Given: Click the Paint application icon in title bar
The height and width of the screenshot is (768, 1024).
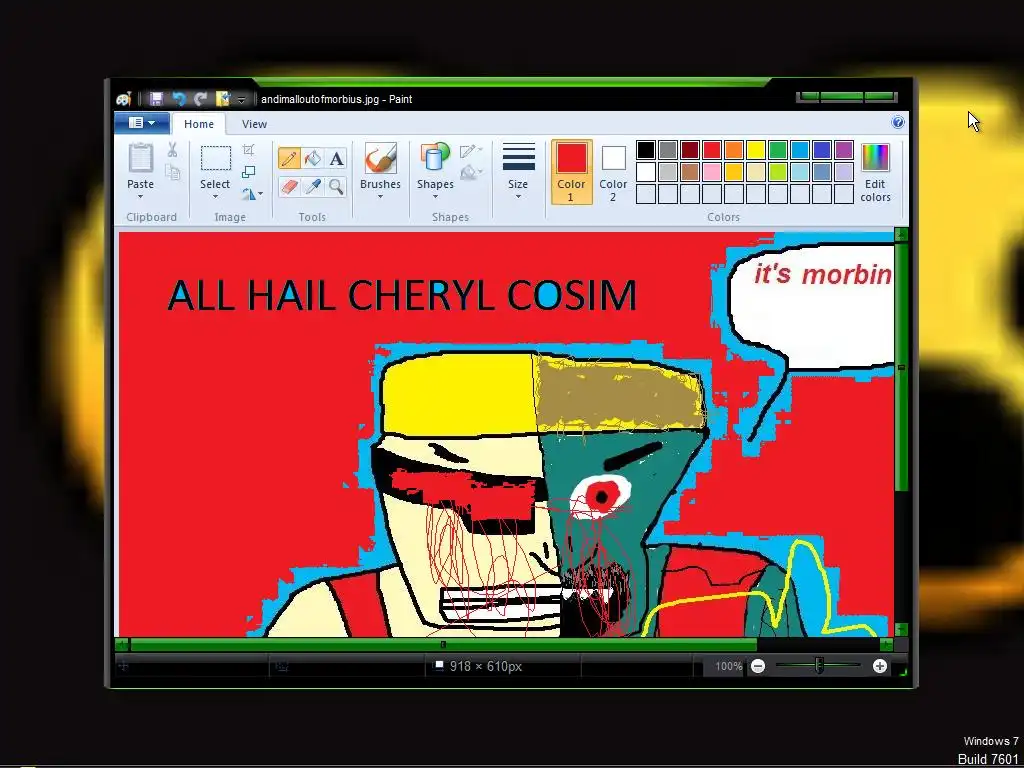Looking at the screenshot, I should point(123,99).
